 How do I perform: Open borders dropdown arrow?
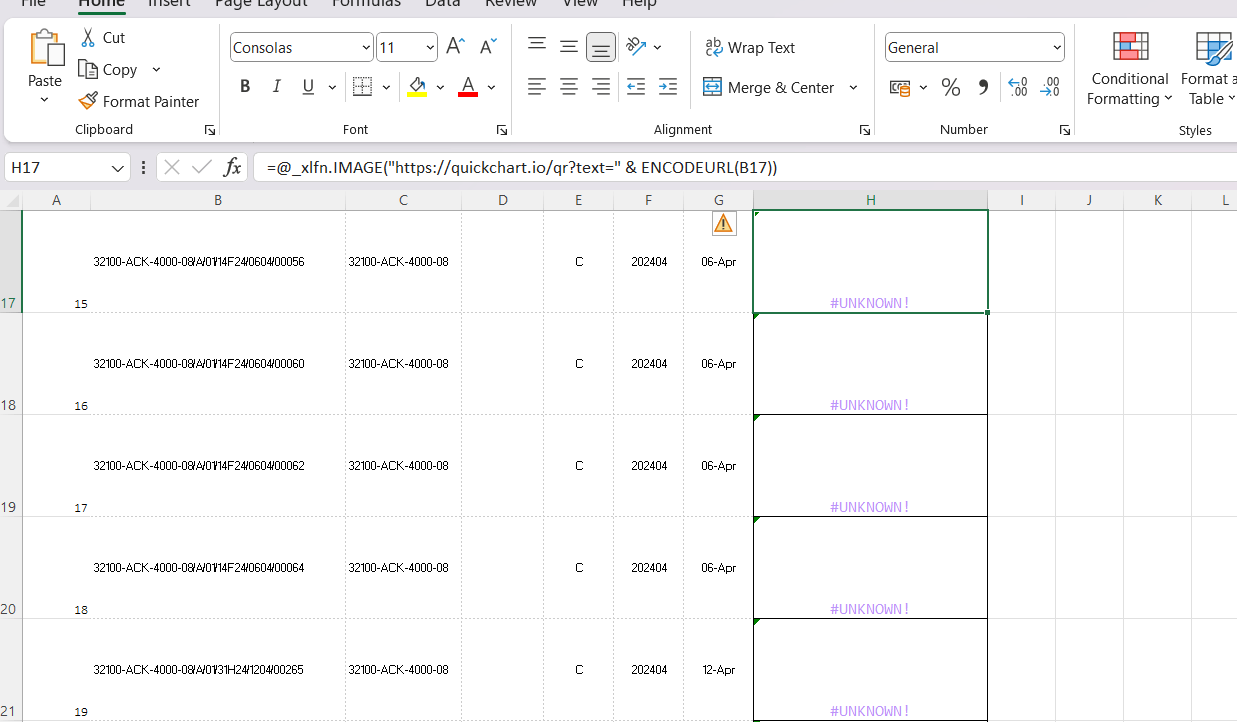click(386, 87)
